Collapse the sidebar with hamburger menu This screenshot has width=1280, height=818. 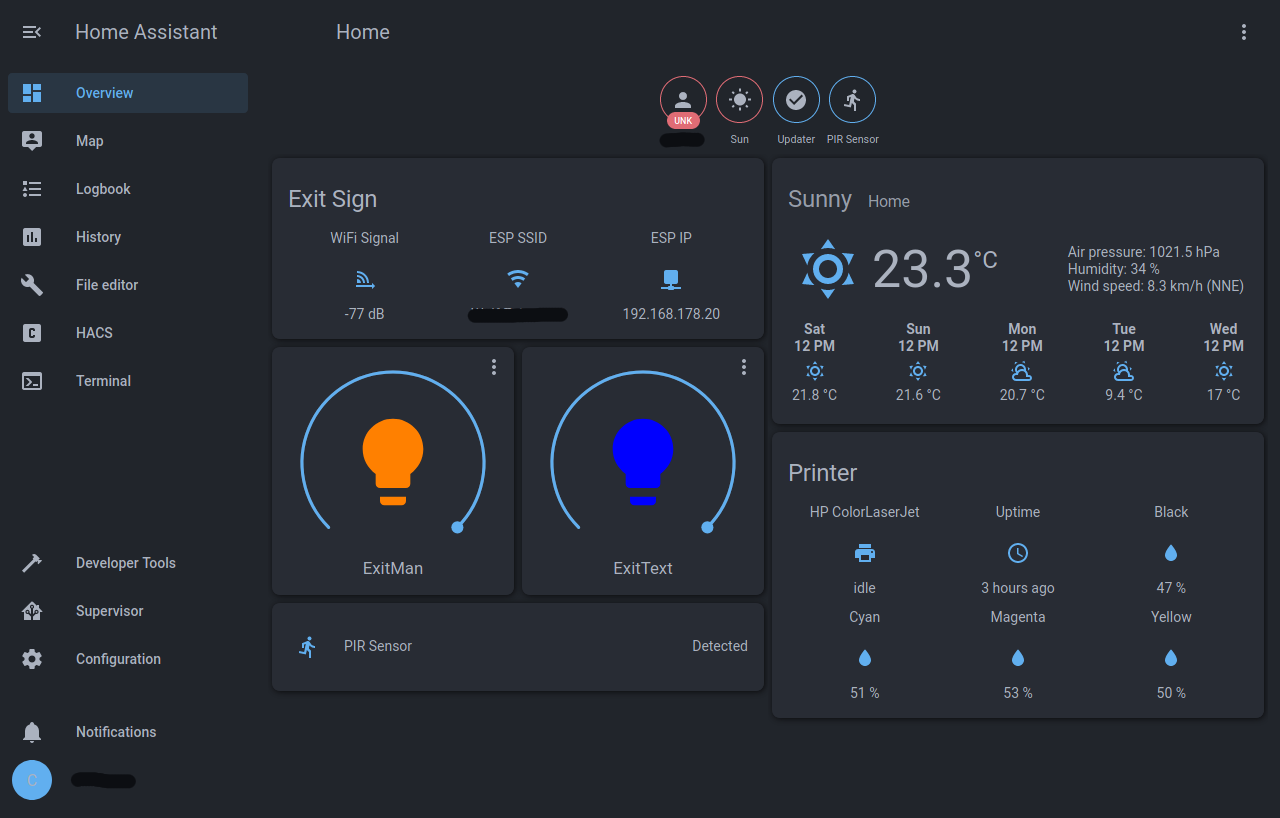(31, 31)
